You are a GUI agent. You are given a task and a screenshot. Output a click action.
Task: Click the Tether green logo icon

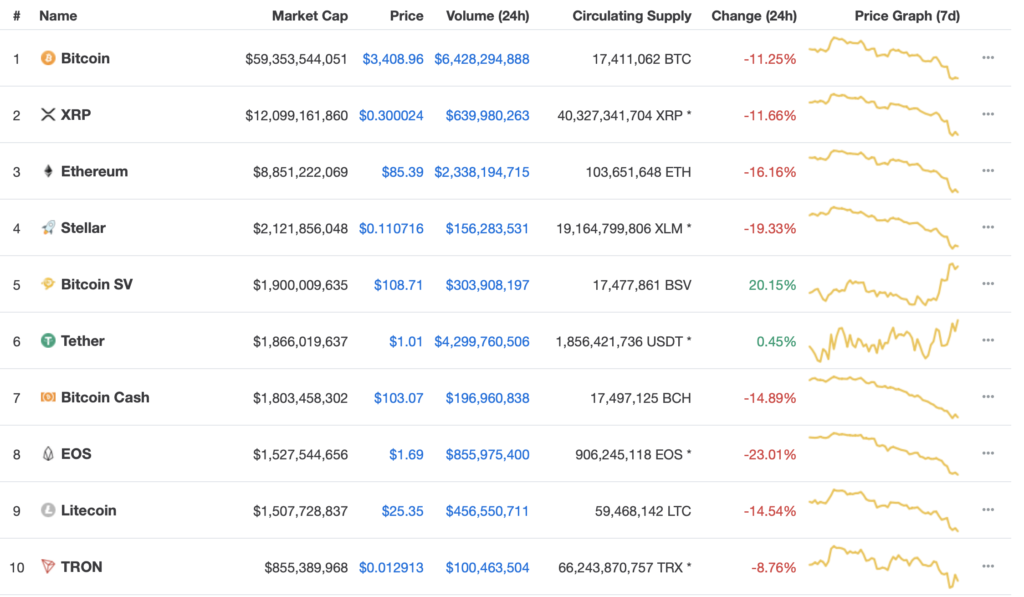48,341
